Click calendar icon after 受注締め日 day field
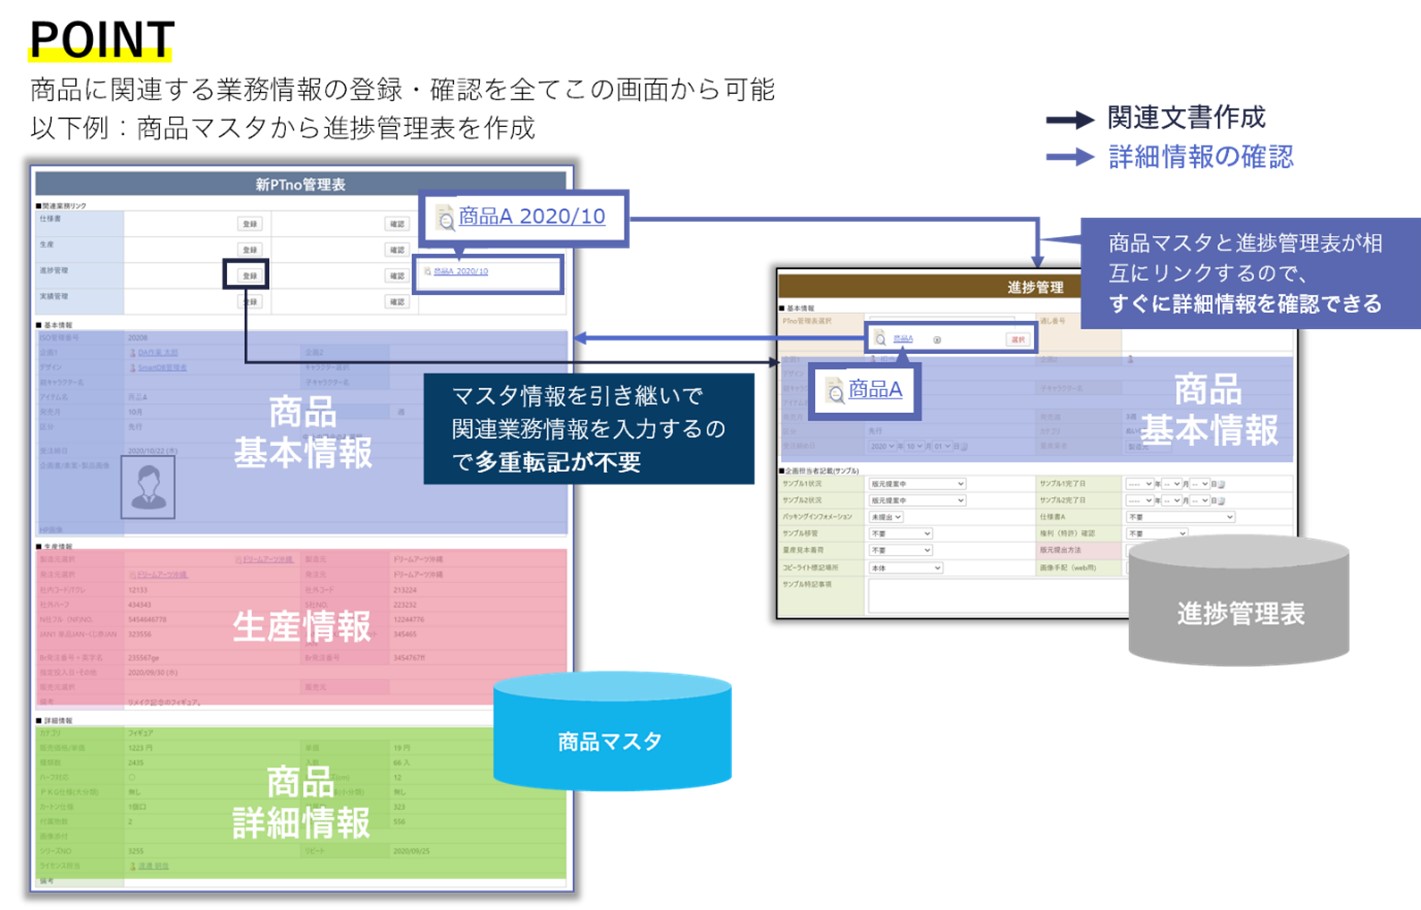 pyautogui.click(x=964, y=447)
